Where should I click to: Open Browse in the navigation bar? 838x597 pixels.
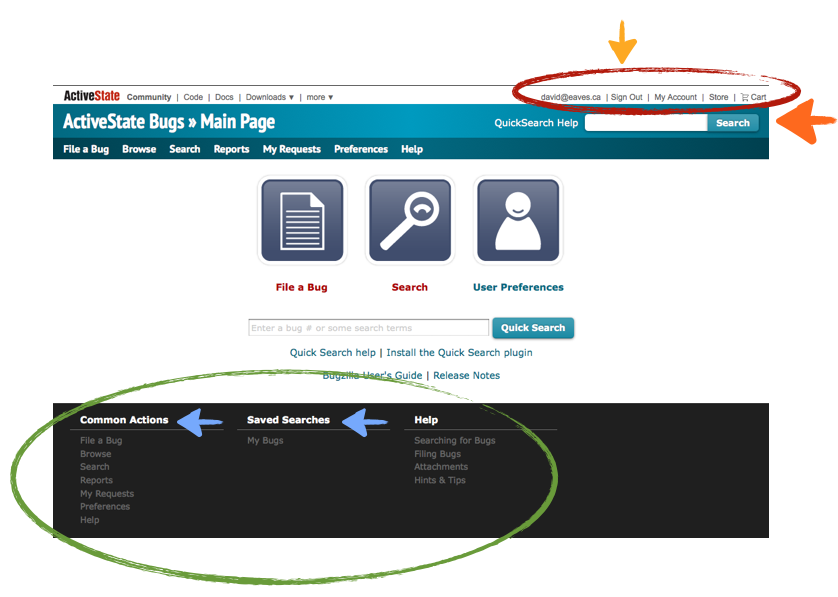(x=139, y=149)
